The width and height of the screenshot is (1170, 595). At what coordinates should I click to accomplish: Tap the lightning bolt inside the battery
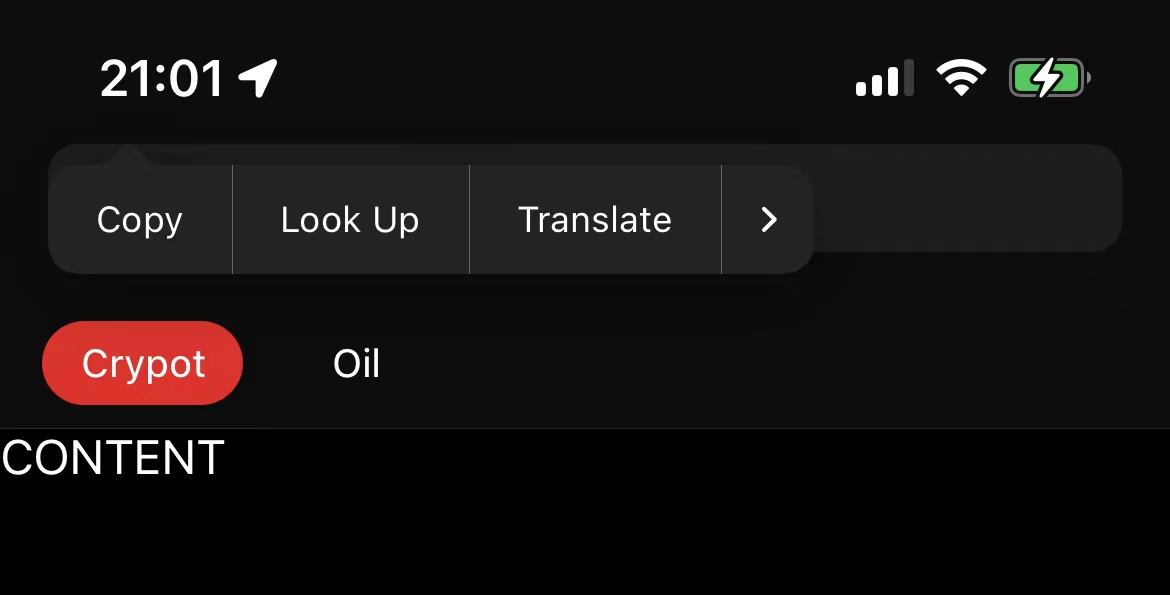(1046, 77)
